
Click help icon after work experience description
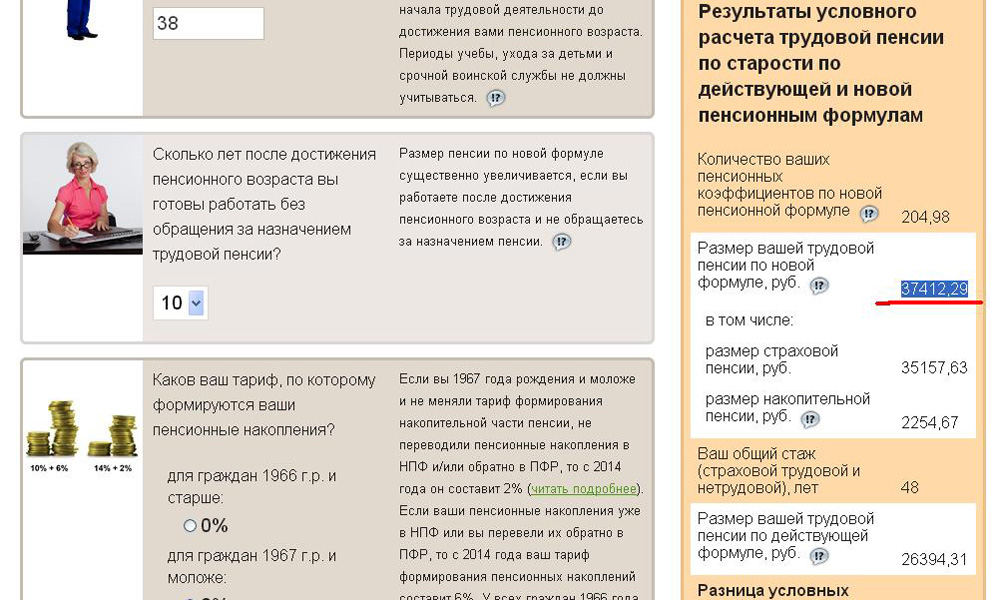click(x=496, y=98)
